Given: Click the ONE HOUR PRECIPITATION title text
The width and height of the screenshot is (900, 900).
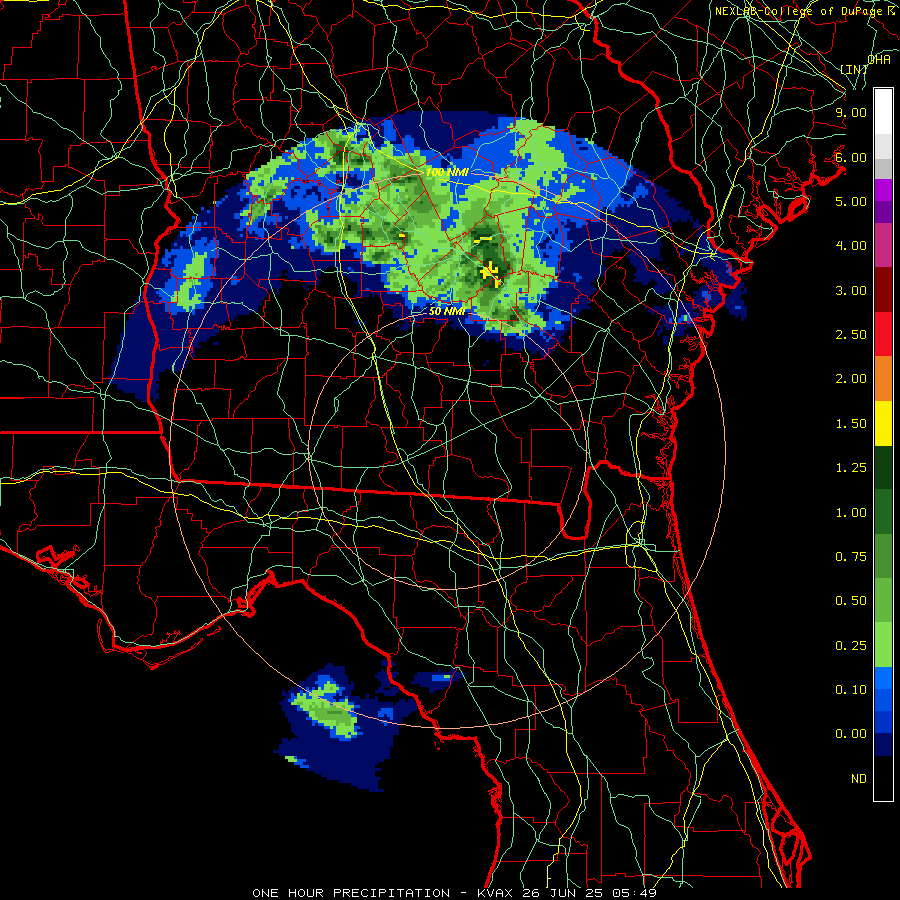Looking at the screenshot, I should coord(351,893).
